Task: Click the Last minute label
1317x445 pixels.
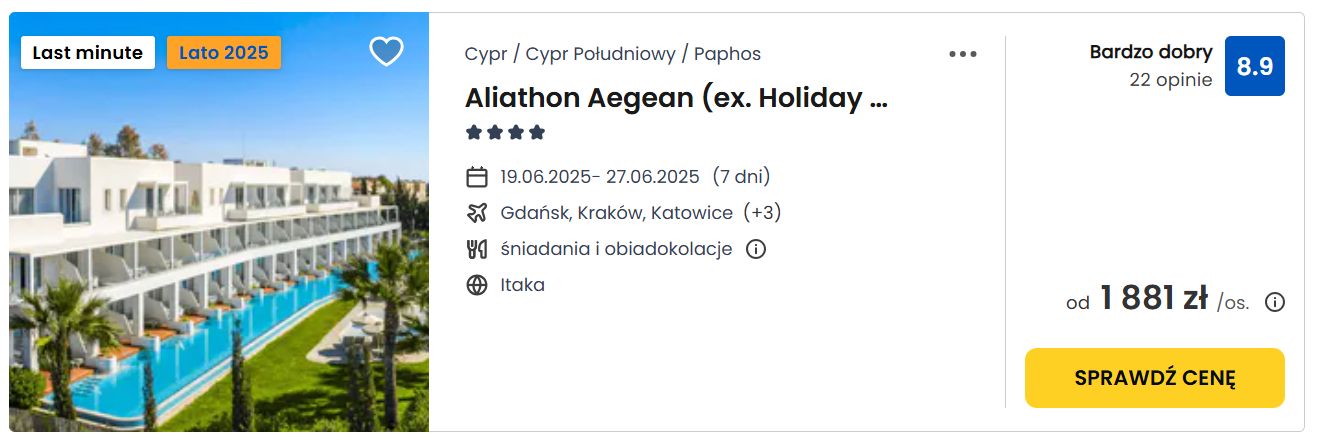Action: [88, 53]
